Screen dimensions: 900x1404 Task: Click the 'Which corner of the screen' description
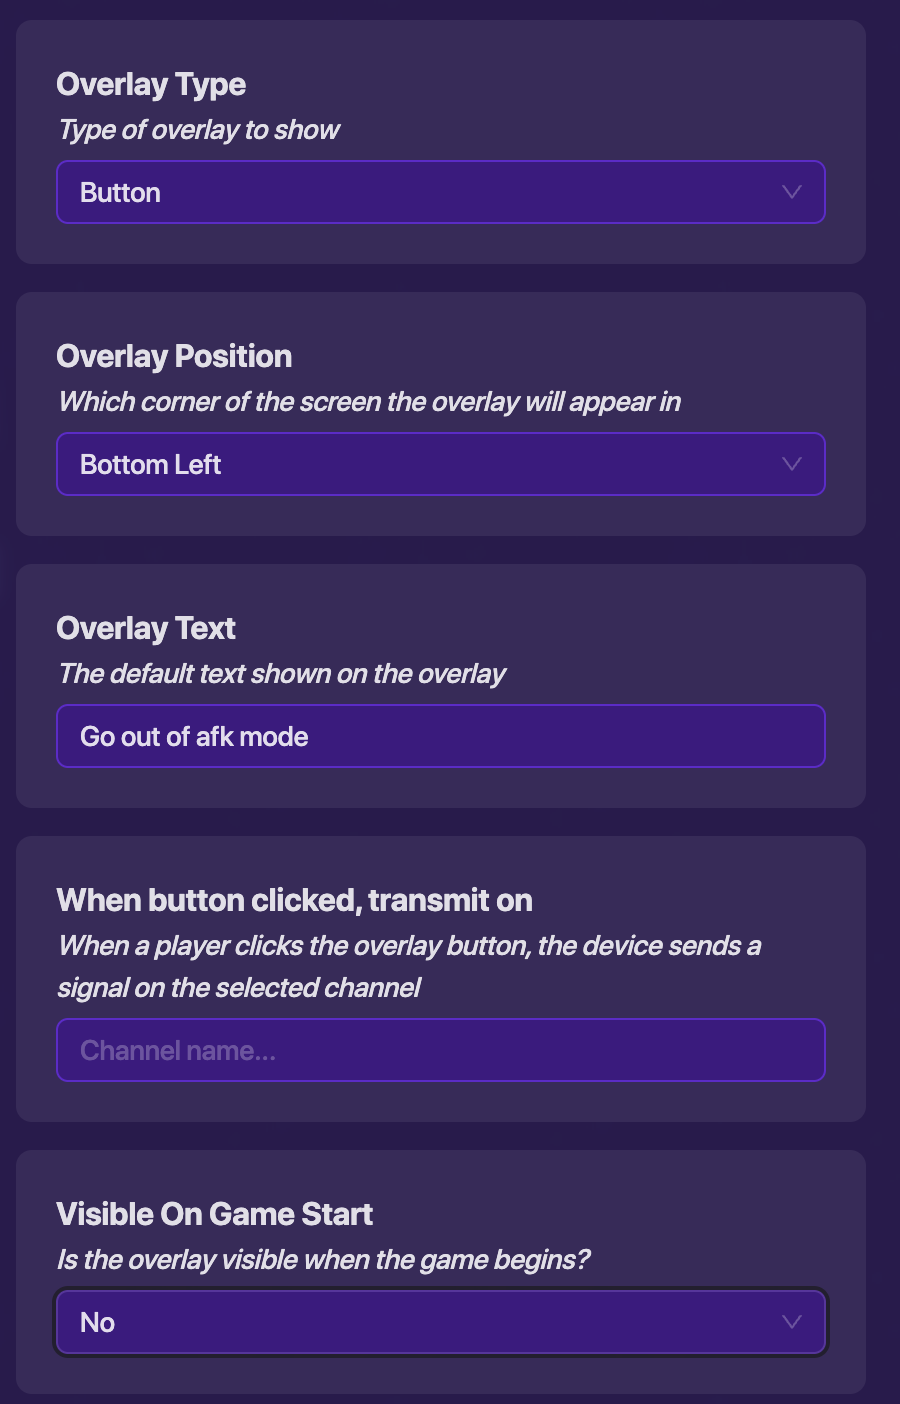[x=369, y=402]
